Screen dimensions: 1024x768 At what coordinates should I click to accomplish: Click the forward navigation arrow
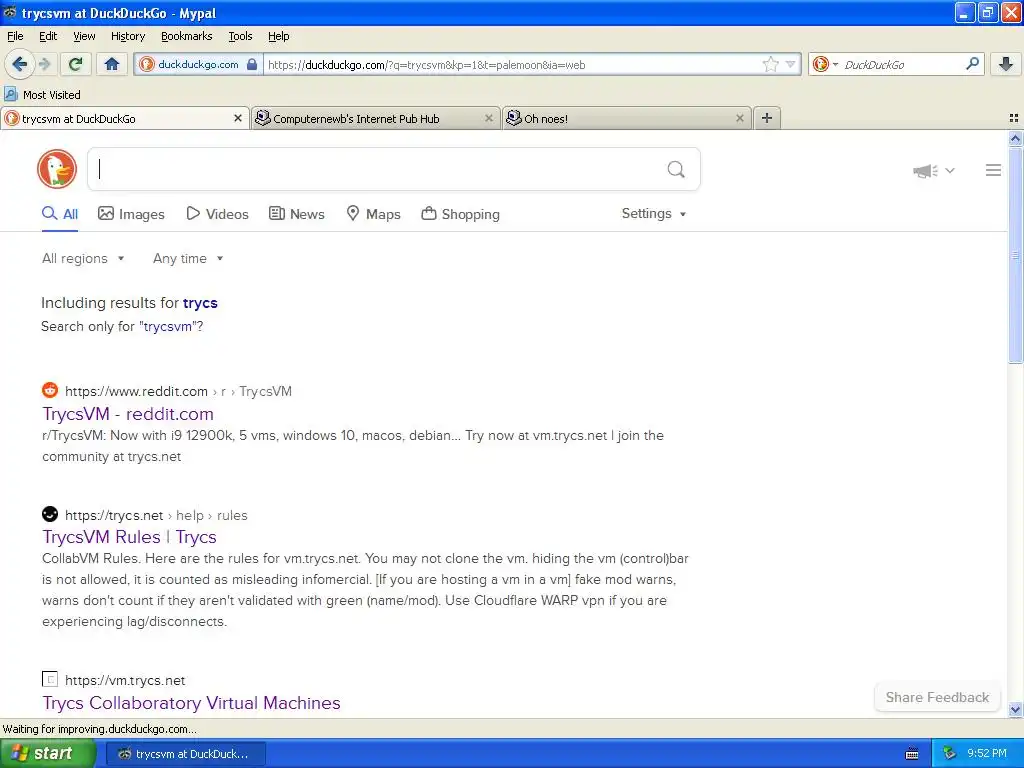(x=44, y=64)
